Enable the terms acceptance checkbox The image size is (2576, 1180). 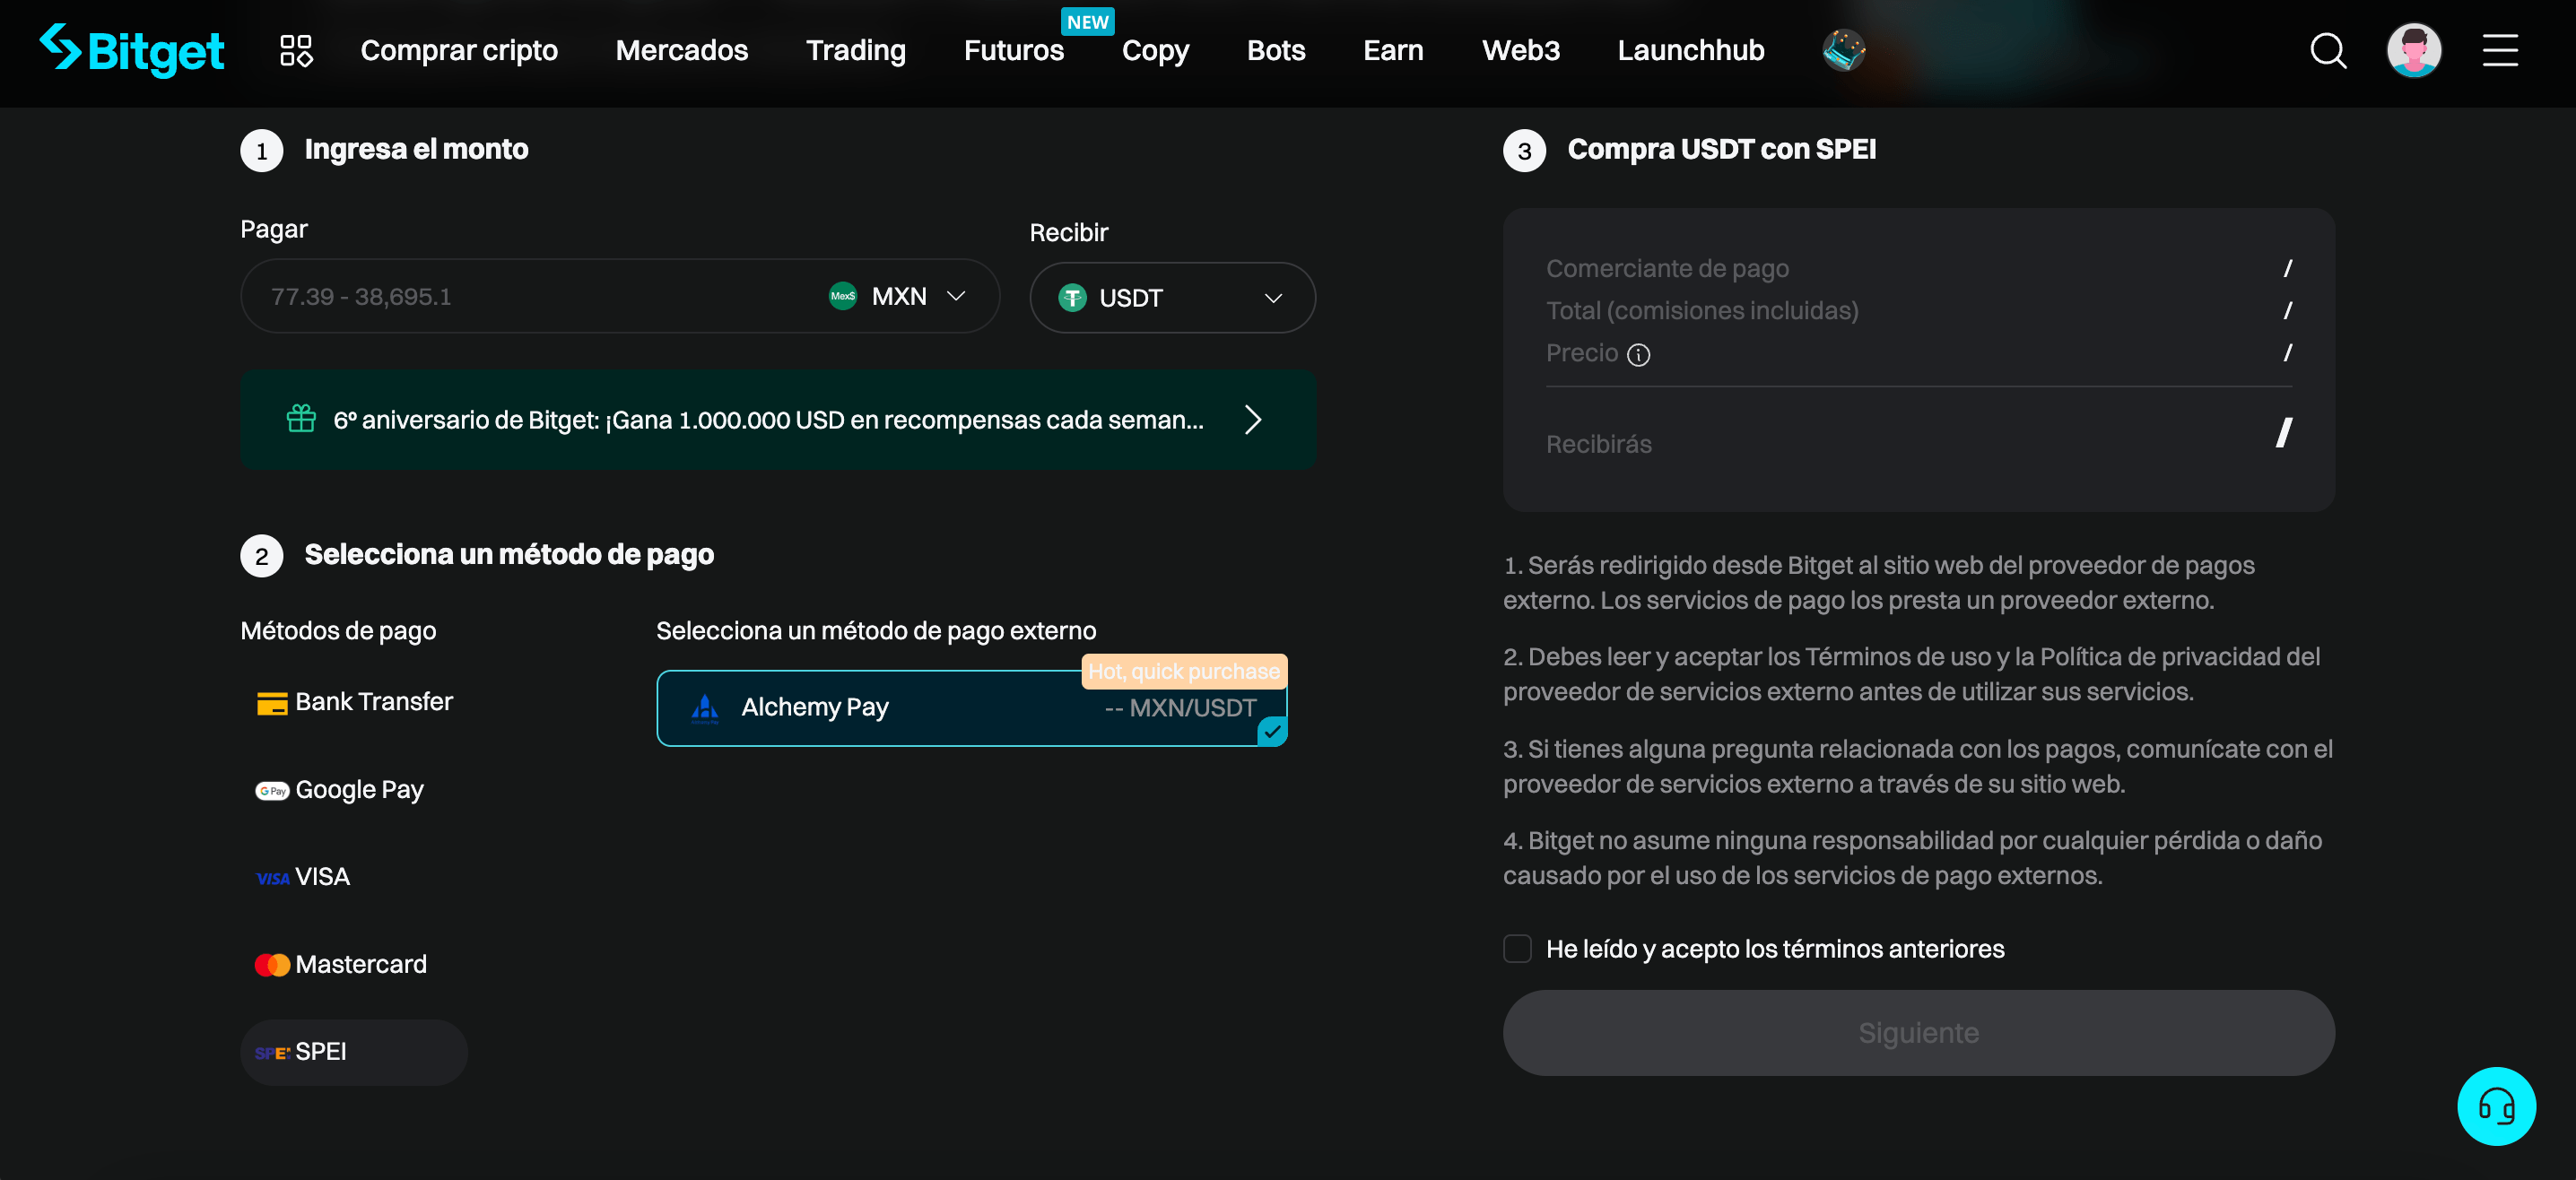(x=1515, y=949)
